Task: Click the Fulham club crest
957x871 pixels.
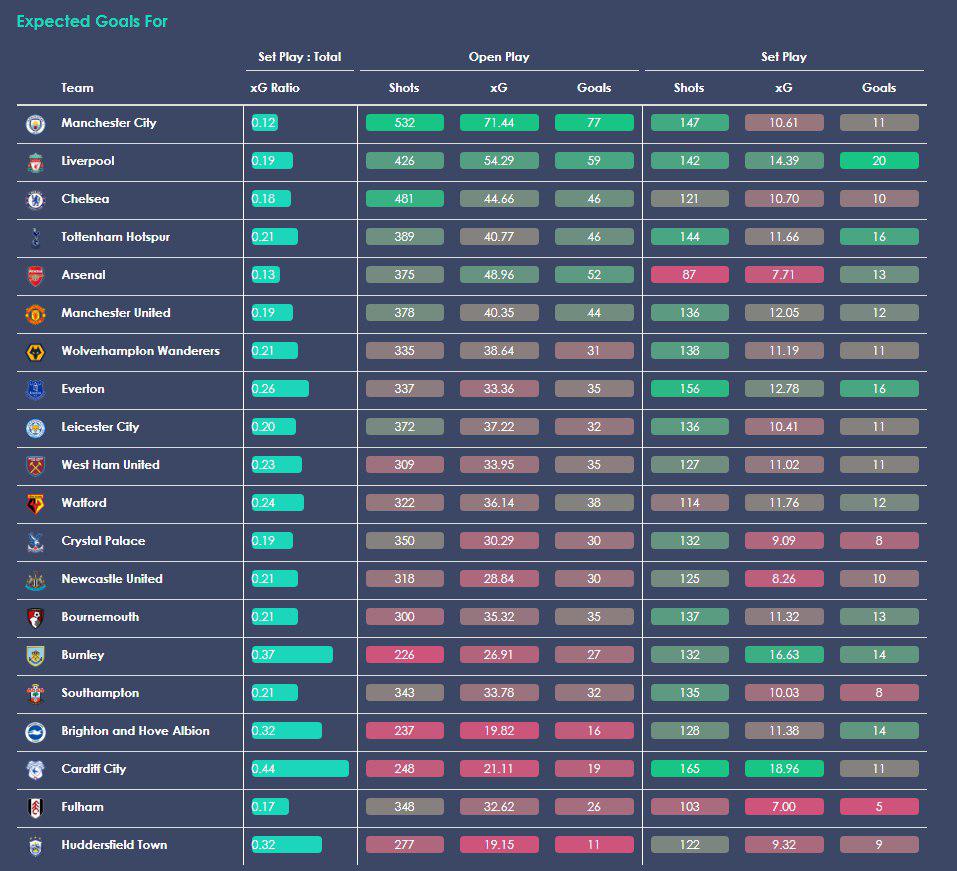Action: [x=35, y=808]
